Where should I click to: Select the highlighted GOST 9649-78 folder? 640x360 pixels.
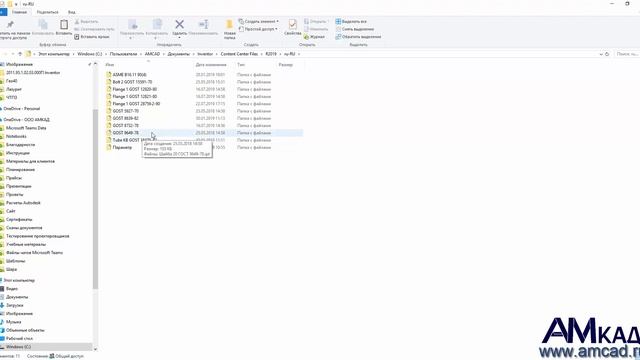coord(126,133)
